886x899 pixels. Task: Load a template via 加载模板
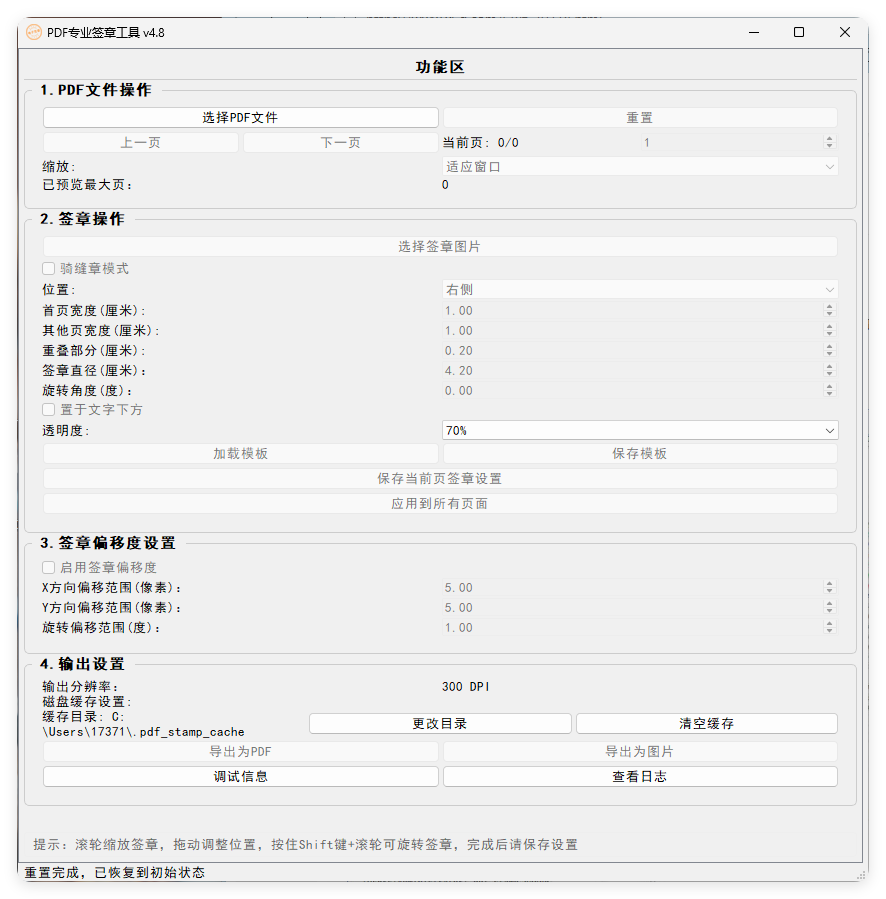[240, 453]
